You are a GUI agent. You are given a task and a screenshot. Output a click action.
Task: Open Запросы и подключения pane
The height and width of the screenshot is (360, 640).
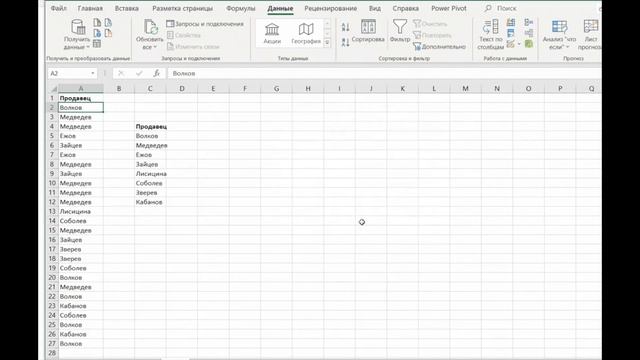pos(205,24)
